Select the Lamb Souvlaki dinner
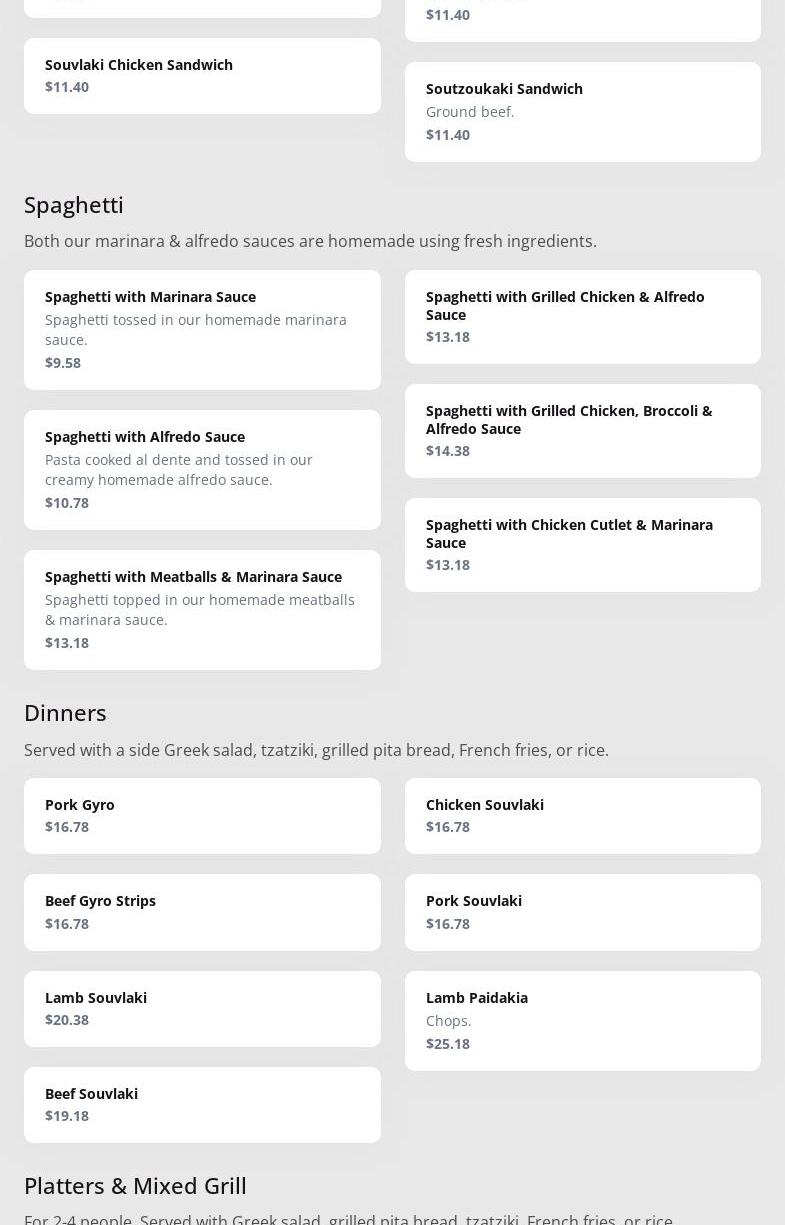This screenshot has width=785, height=1225. point(202,1008)
